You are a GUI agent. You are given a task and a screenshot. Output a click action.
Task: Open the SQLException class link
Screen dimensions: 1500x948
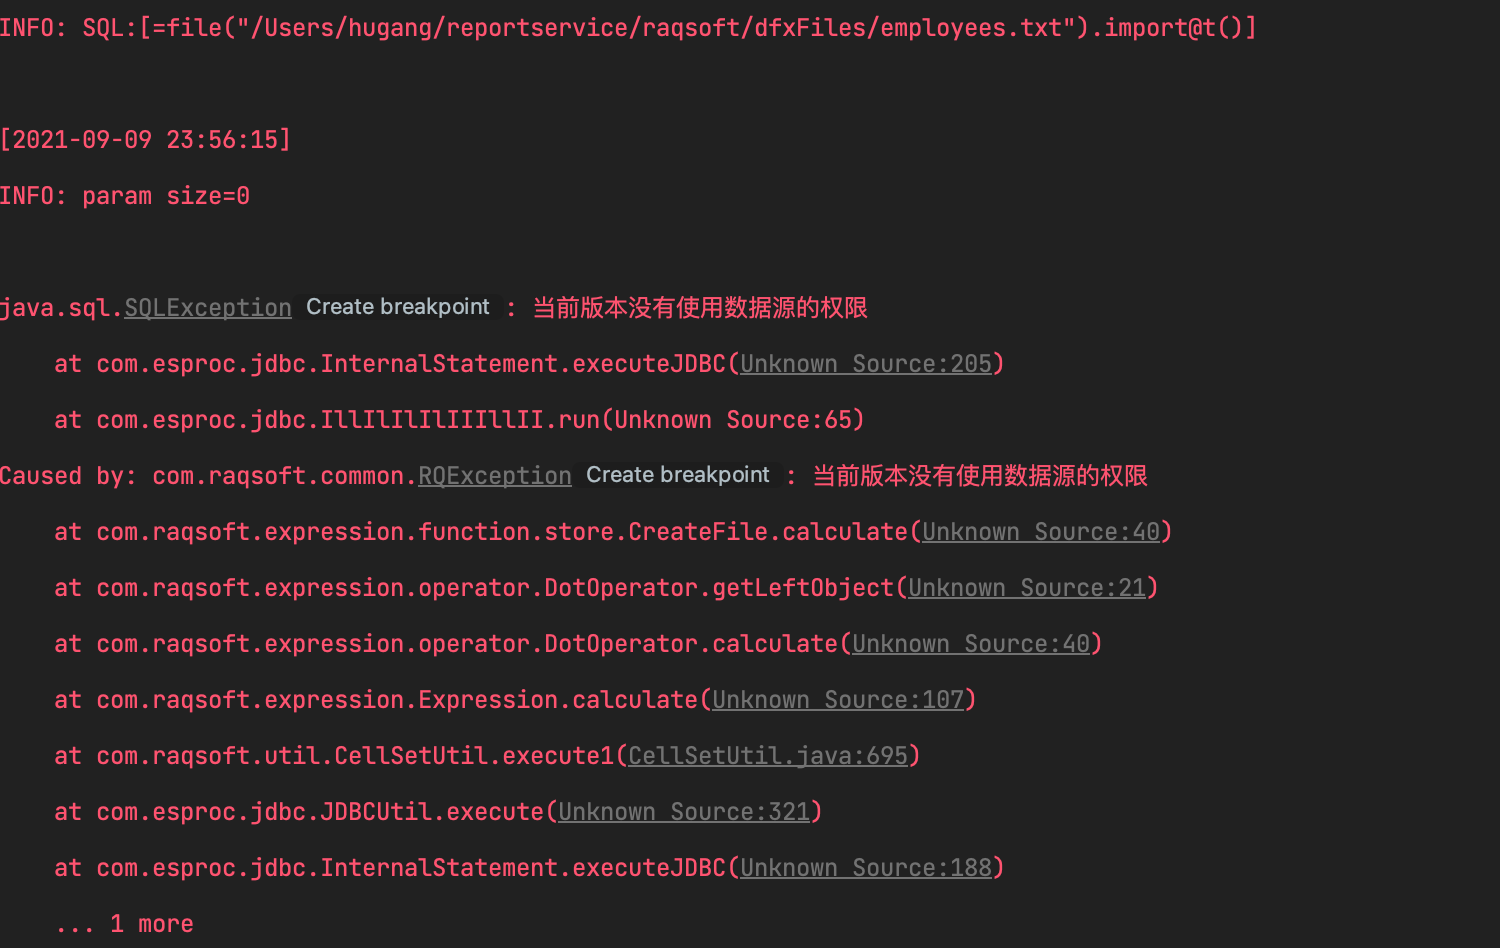[208, 308]
